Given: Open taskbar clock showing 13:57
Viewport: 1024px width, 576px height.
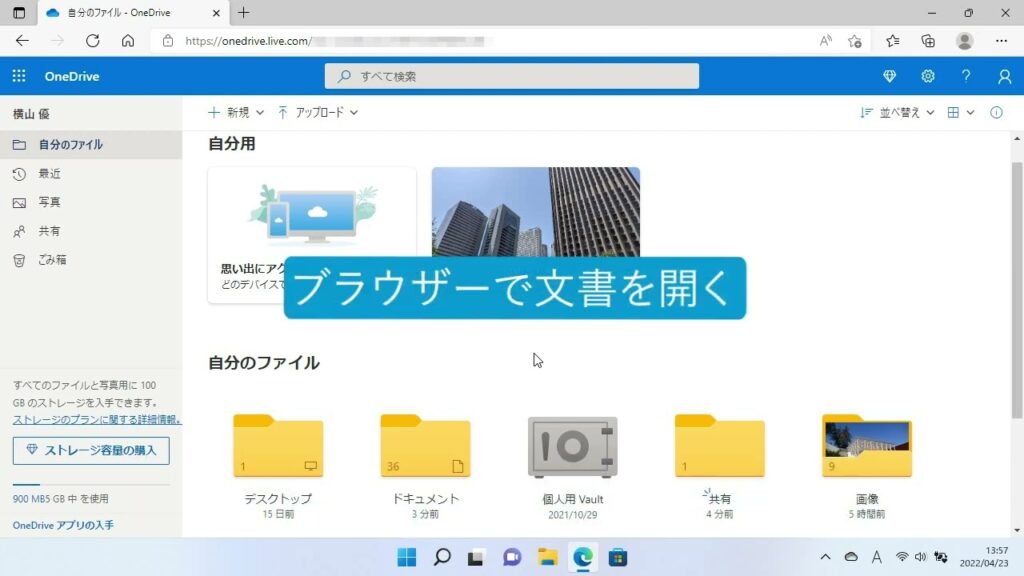Looking at the screenshot, I should pyautogui.click(x=984, y=556).
